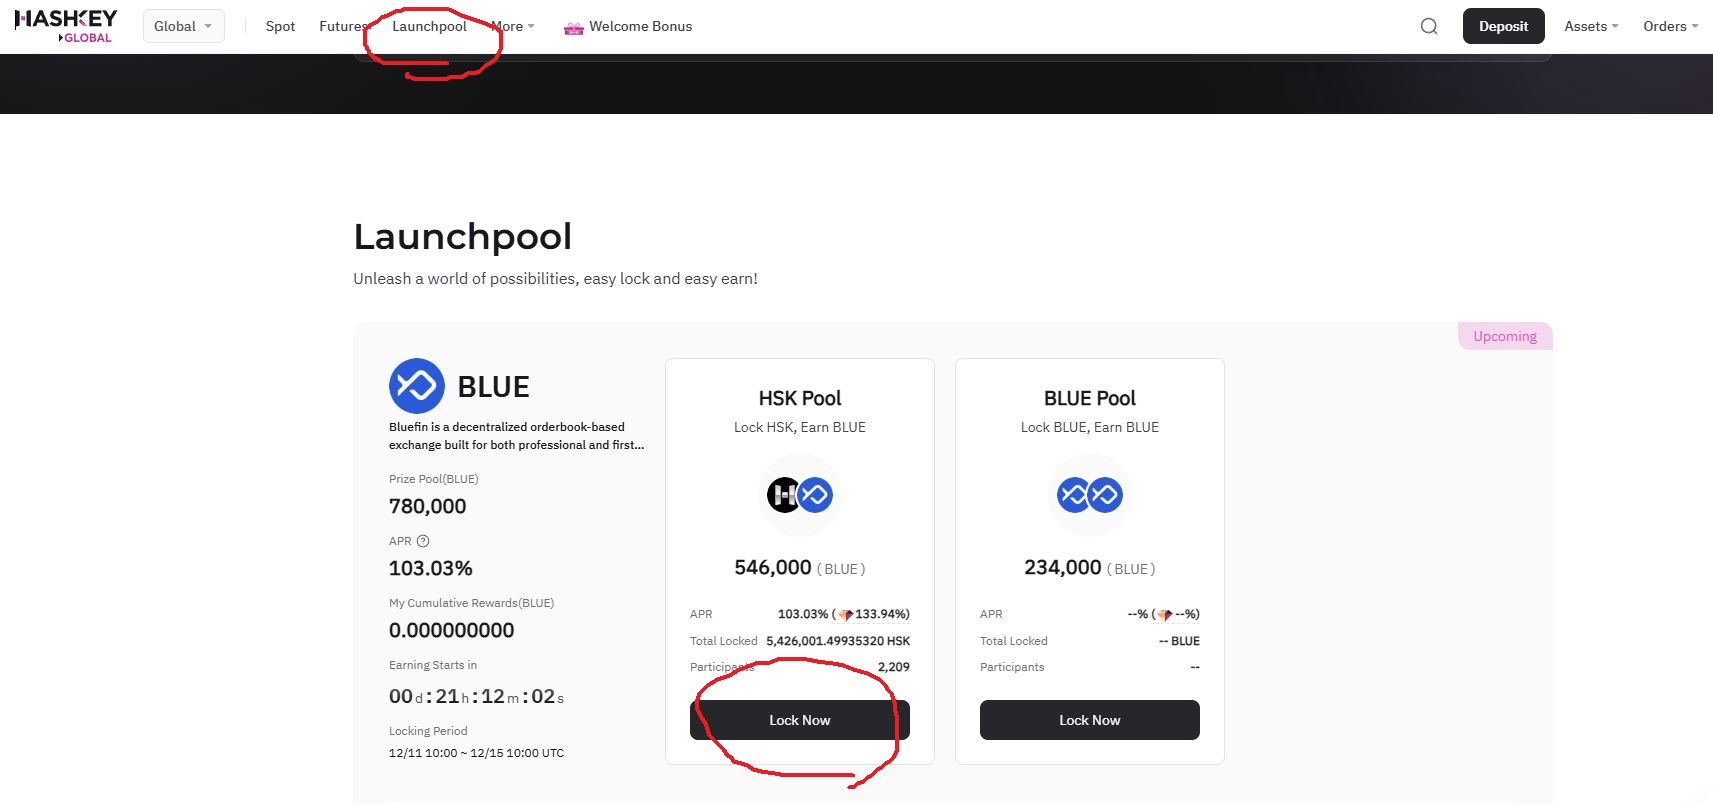Go to the Spot menu item

(280, 26)
